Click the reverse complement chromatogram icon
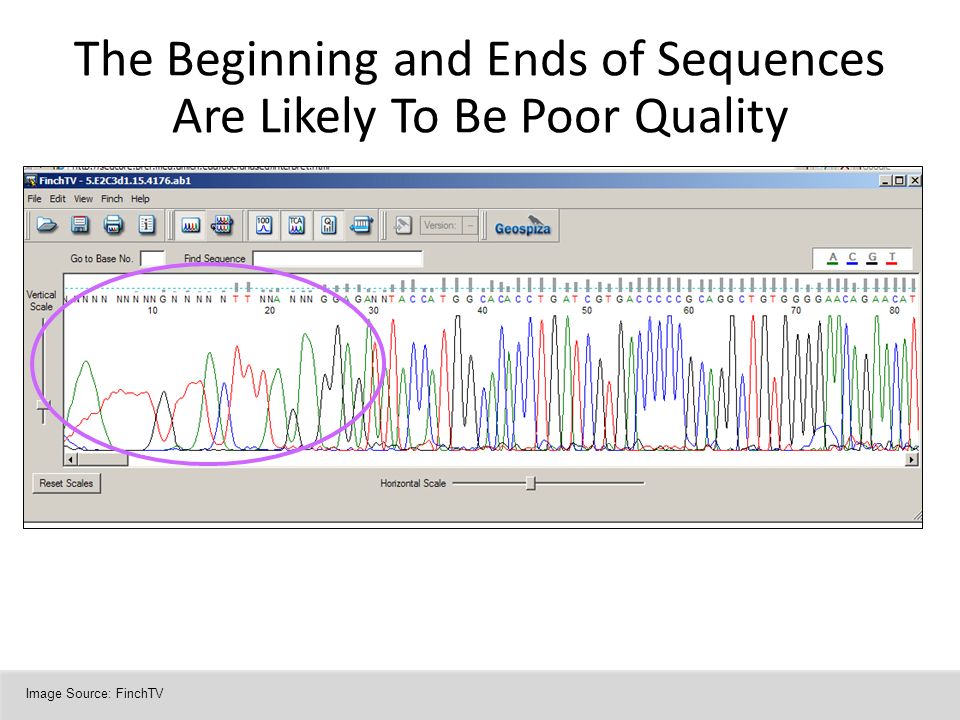The width and height of the screenshot is (960, 720). (x=222, y=225)
